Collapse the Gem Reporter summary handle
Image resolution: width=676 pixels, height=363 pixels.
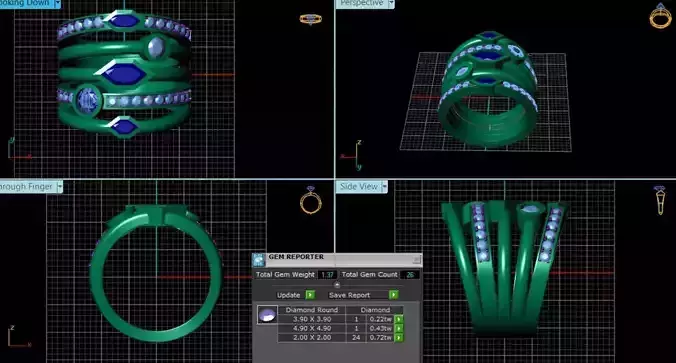coord(337,285)
